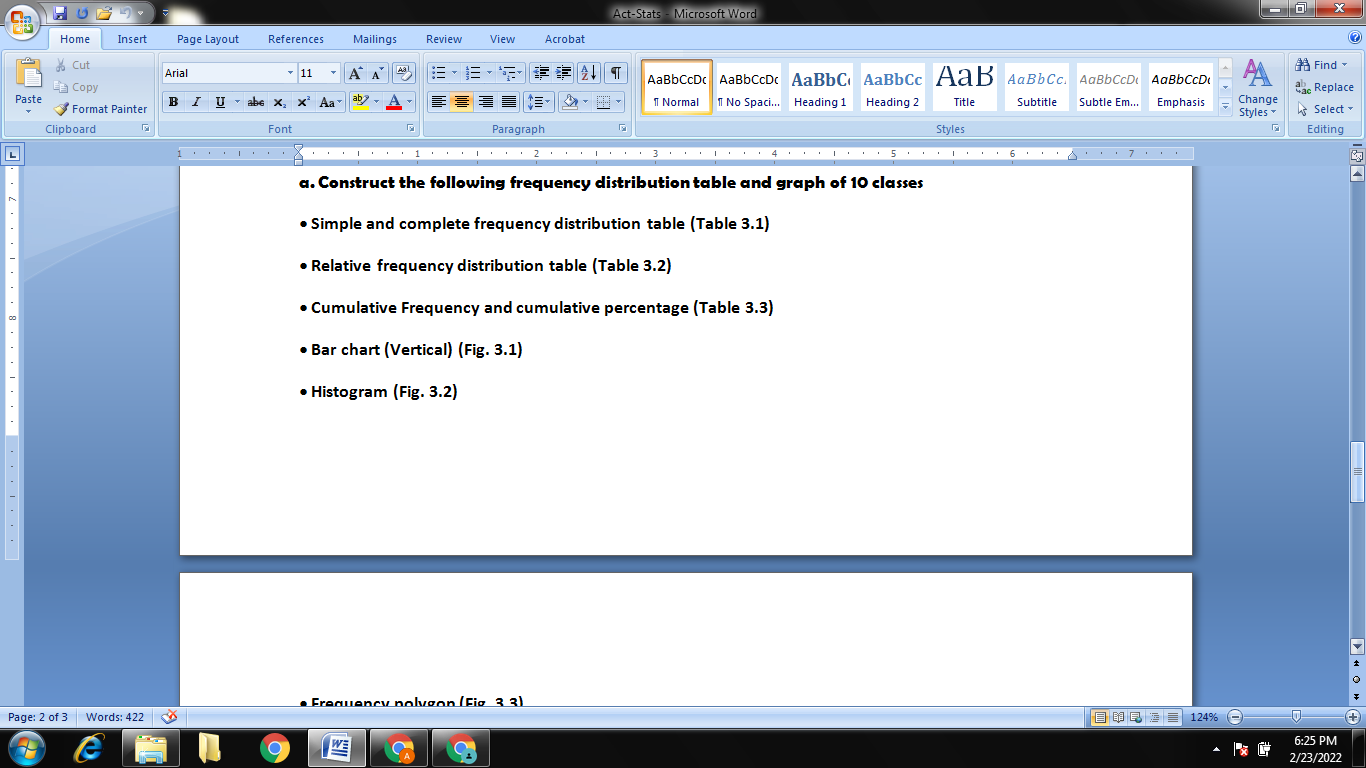1366x768 pixels.
Task: Save the document via Quick Access Save icon
Action: 62,13
